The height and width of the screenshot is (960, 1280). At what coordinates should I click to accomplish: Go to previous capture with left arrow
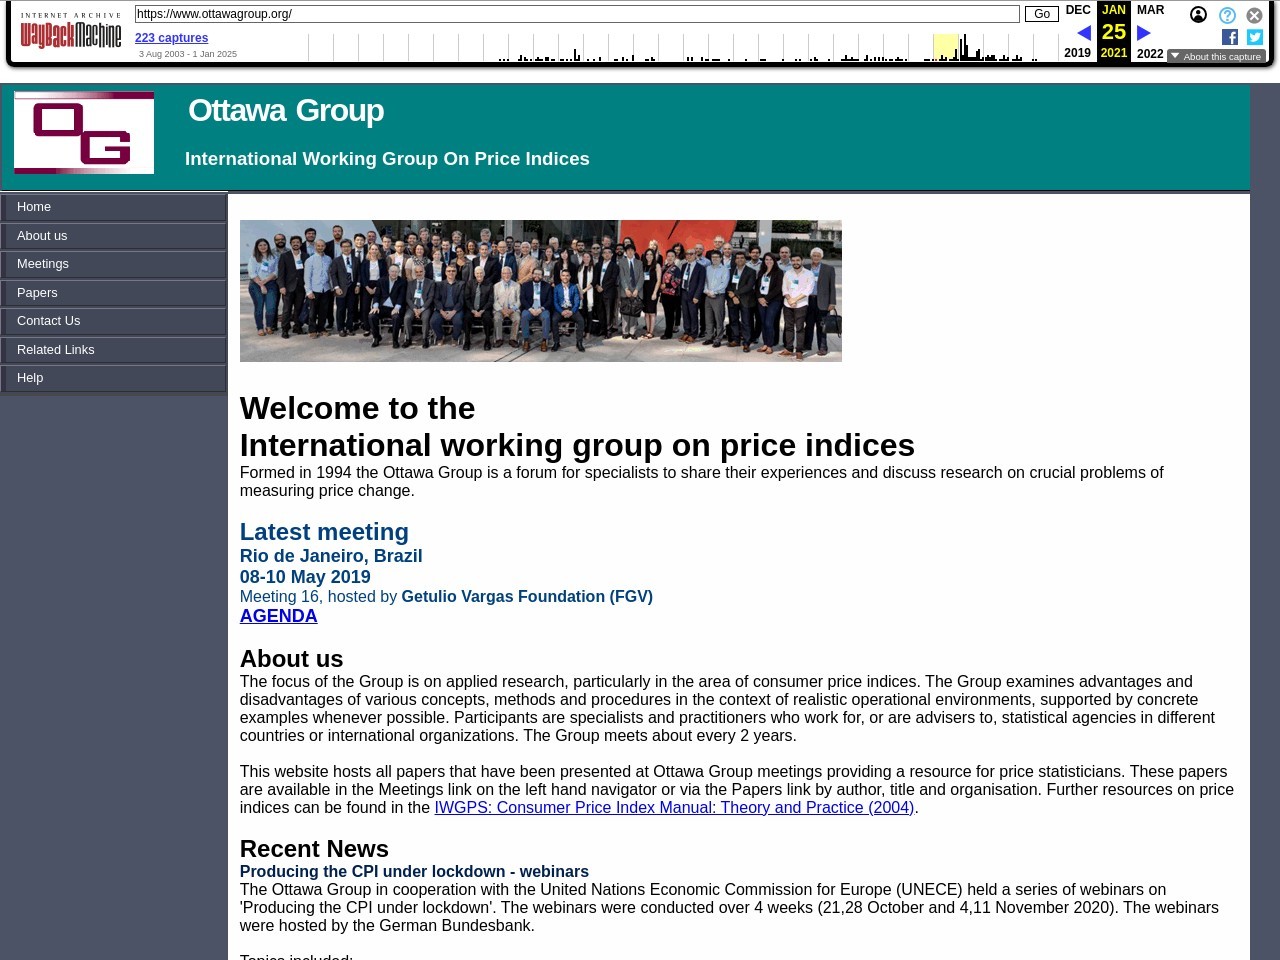[x=1083, y=33]
